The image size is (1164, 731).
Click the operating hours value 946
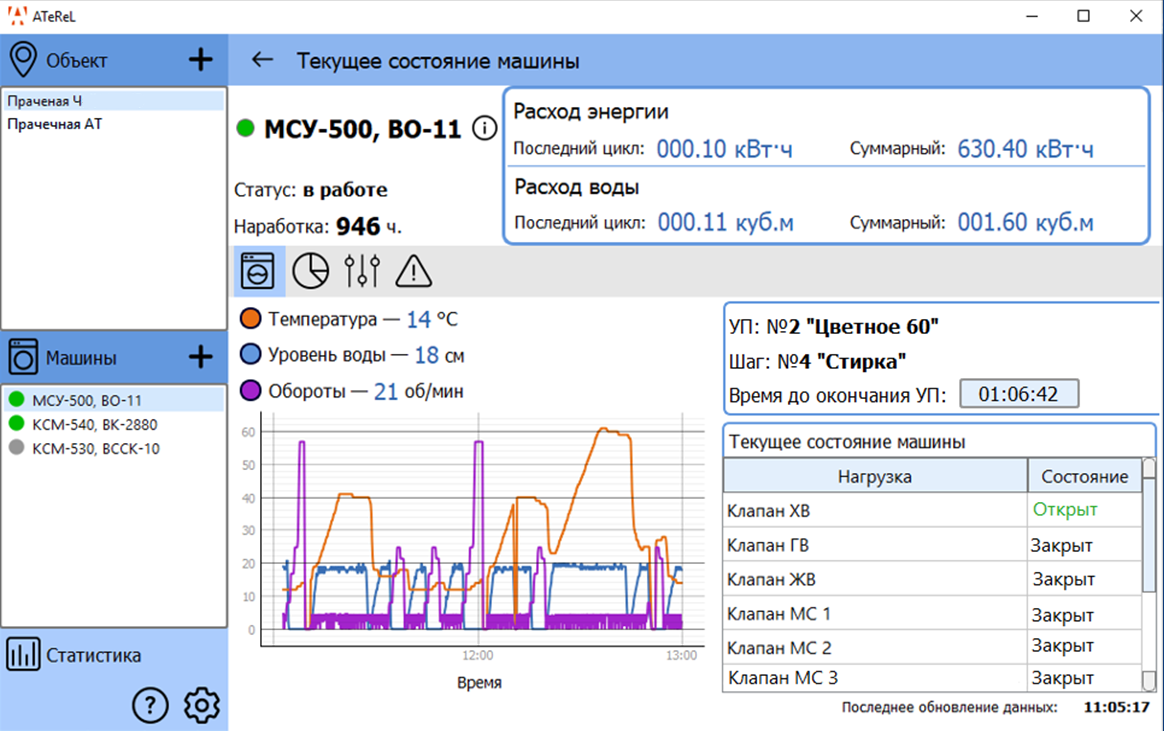click(358, 226)
